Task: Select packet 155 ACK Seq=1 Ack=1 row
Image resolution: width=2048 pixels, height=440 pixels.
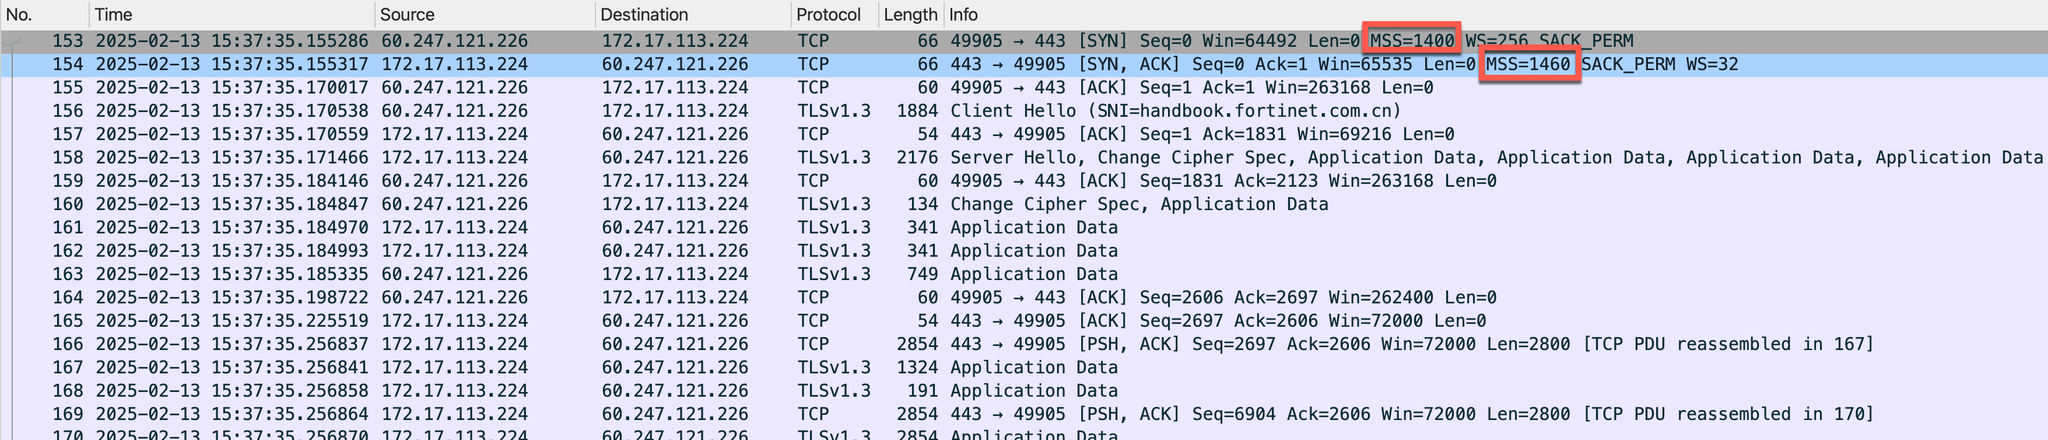Action: tap(1024, 88)
